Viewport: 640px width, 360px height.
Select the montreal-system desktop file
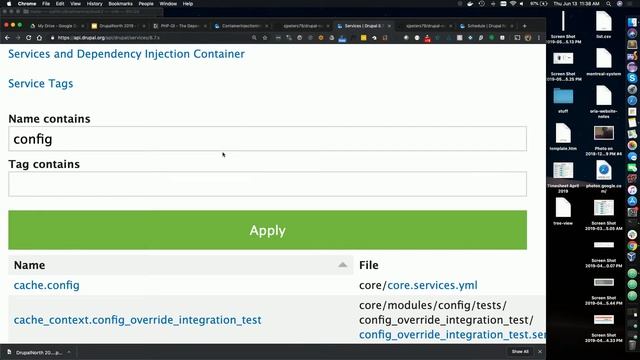click(604, 62)
